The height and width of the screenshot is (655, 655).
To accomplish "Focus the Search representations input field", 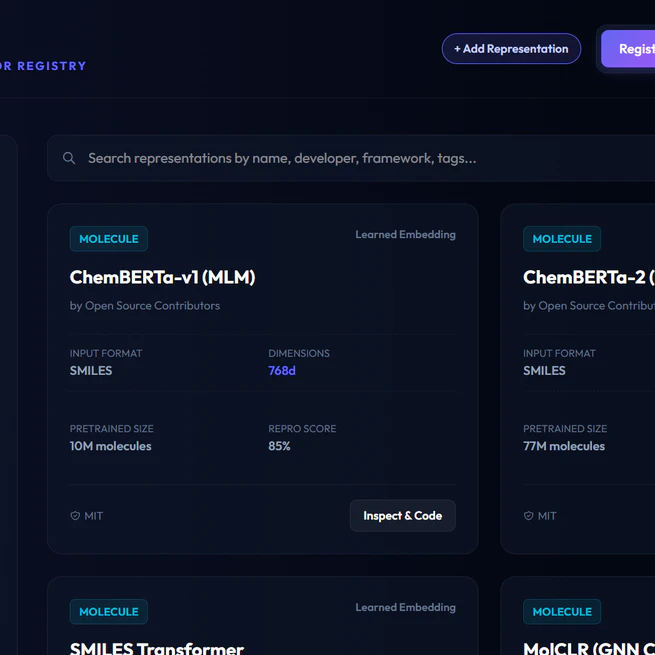I will [351, 158].
